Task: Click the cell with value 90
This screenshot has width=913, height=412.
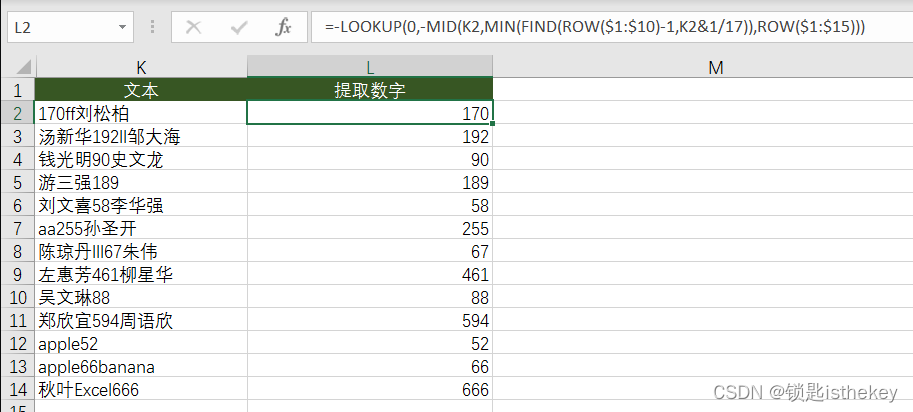Action: point(370,159)
